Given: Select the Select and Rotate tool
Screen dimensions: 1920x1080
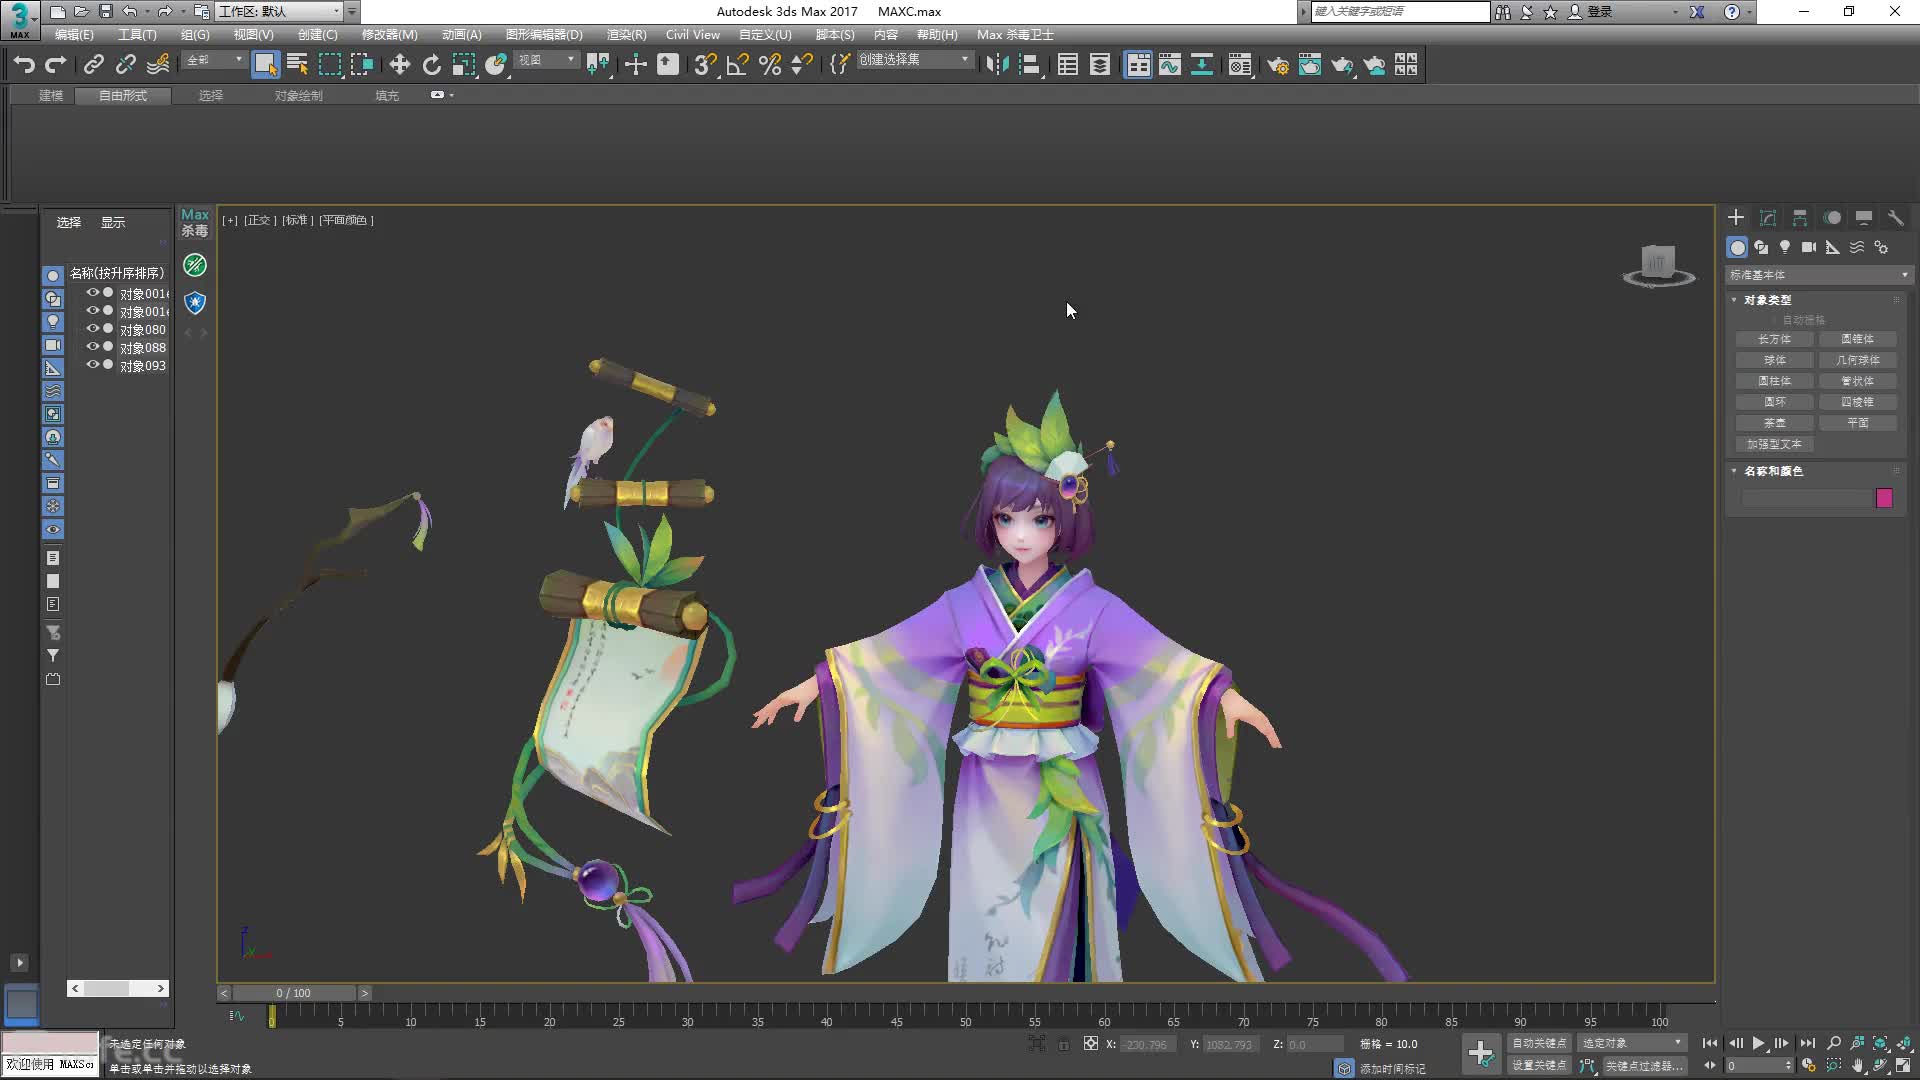Looking at the screenshot, I should pyautogui.click(x=431, y=65).
